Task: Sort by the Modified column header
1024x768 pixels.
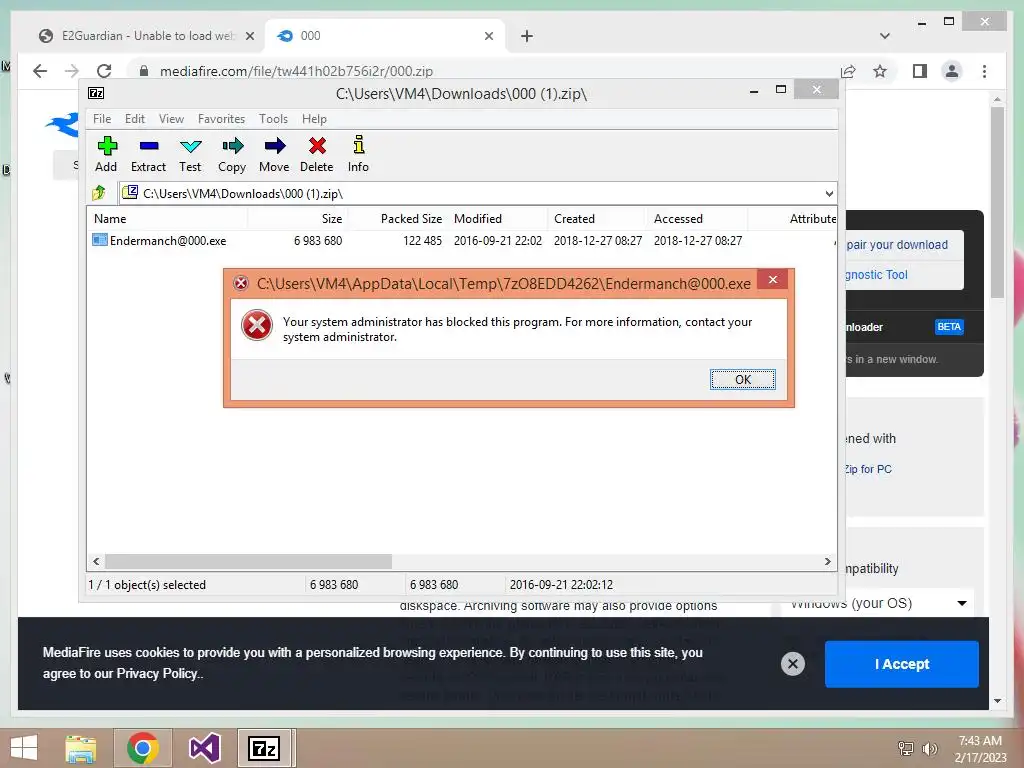Action: click(x=498, y=219)
